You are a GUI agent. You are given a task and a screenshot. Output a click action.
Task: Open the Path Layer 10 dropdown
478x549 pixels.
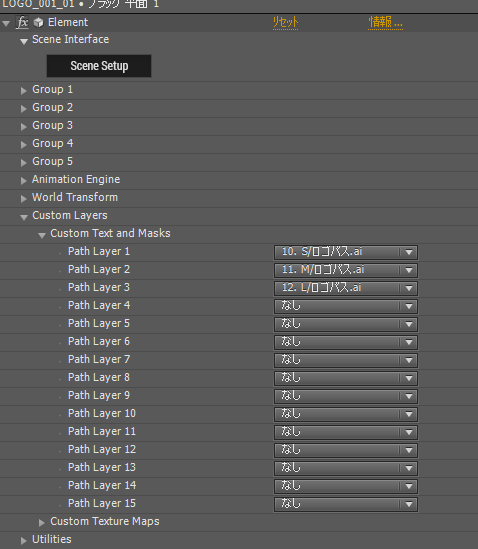(x=346, y=414)
